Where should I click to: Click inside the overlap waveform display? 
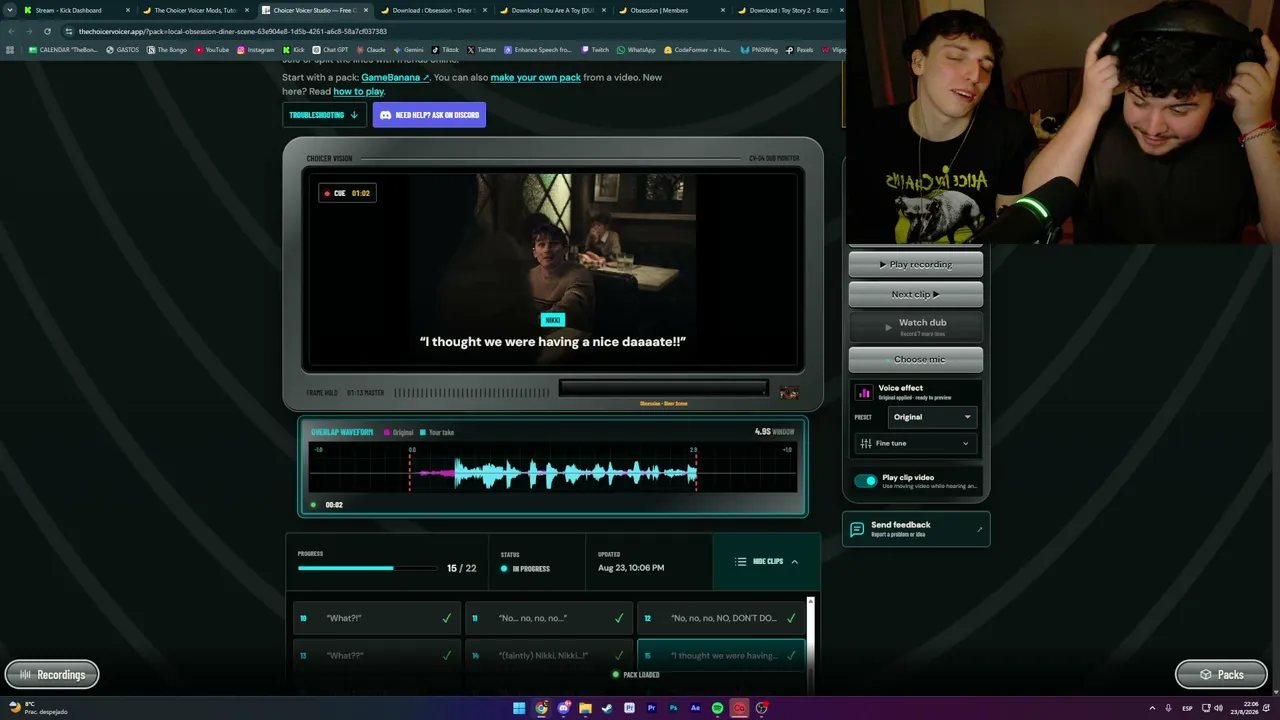tap(553, 470)
